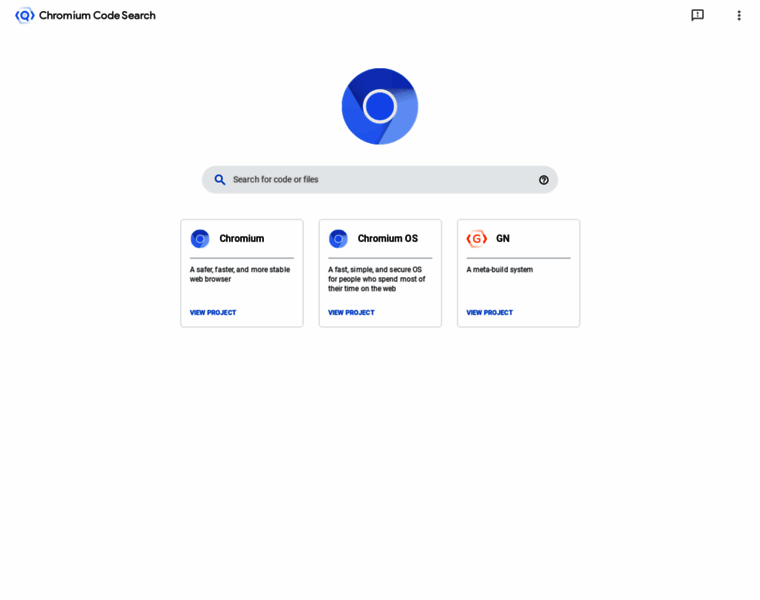Viewport: 760px width, 600px height.
Task: Open the send feedback icon
Action: click(697, 16)
